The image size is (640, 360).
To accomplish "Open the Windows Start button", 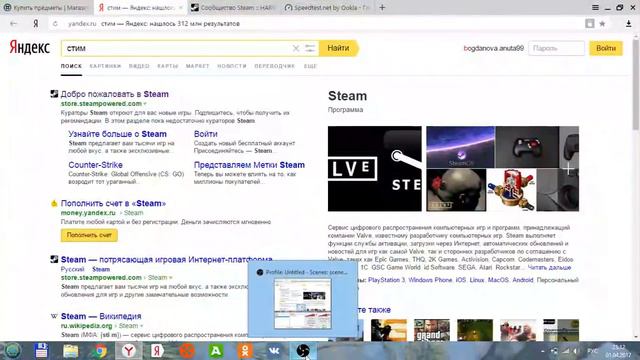I will coord(12,351).
